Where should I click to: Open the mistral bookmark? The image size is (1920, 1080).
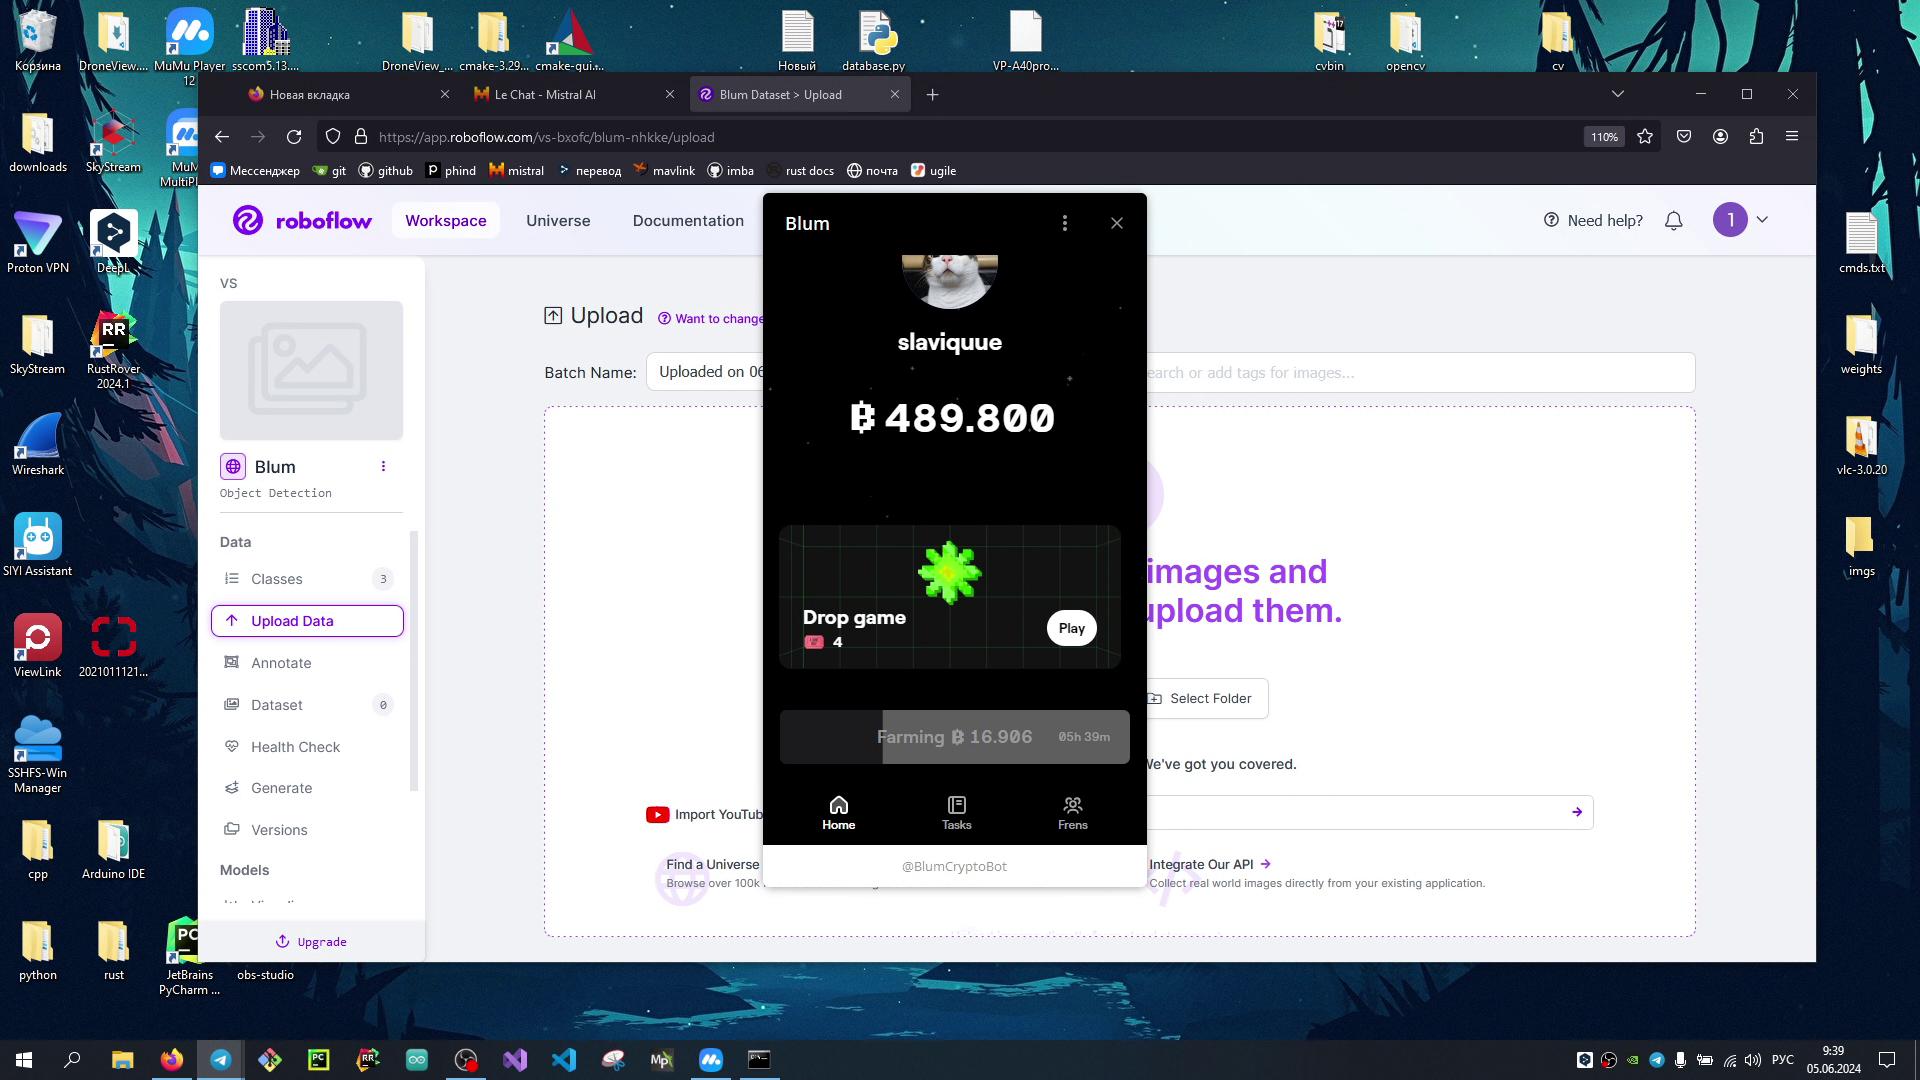[516, 170]
